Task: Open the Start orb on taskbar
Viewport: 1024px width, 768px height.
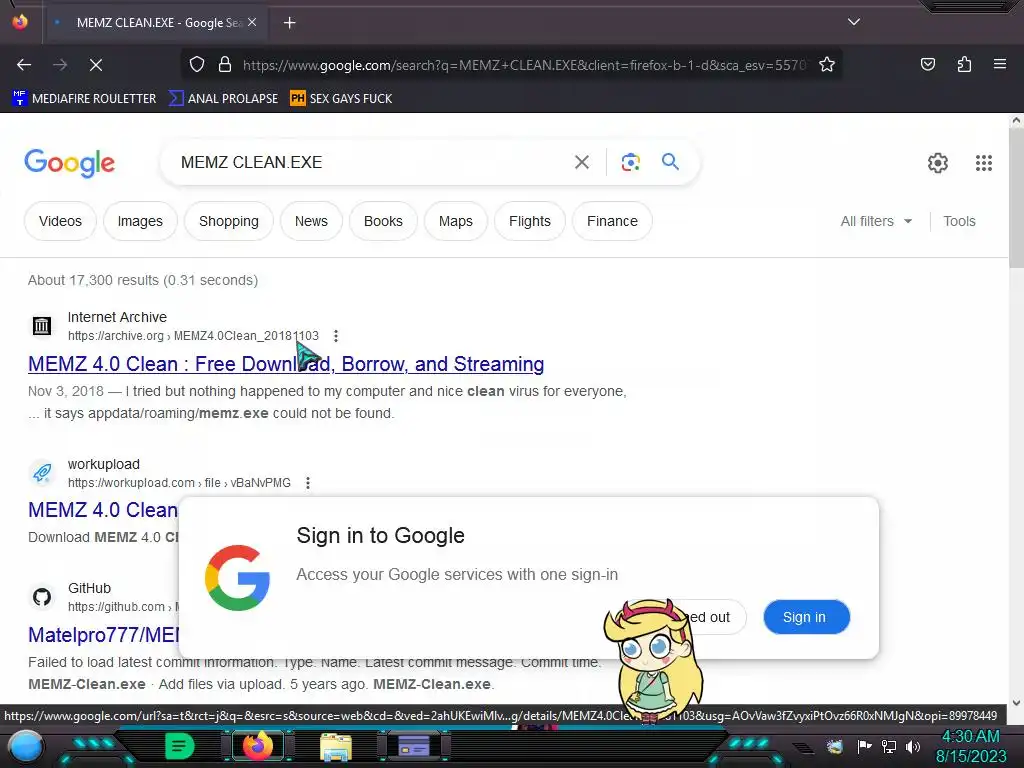Action: tap(27, 746)
